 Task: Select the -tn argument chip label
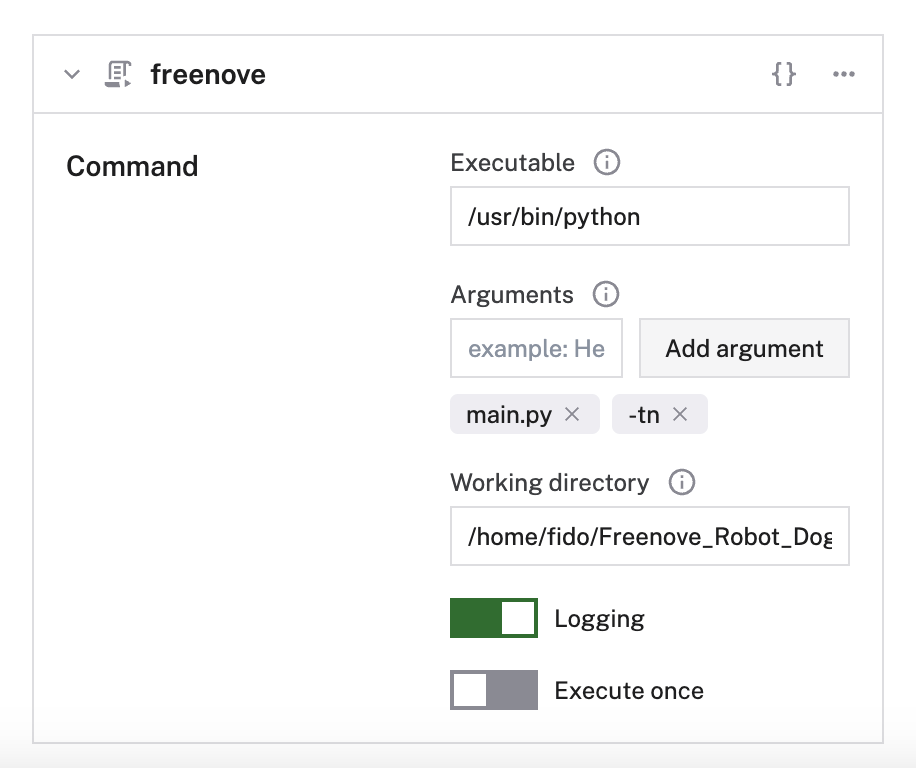(643, 414)
